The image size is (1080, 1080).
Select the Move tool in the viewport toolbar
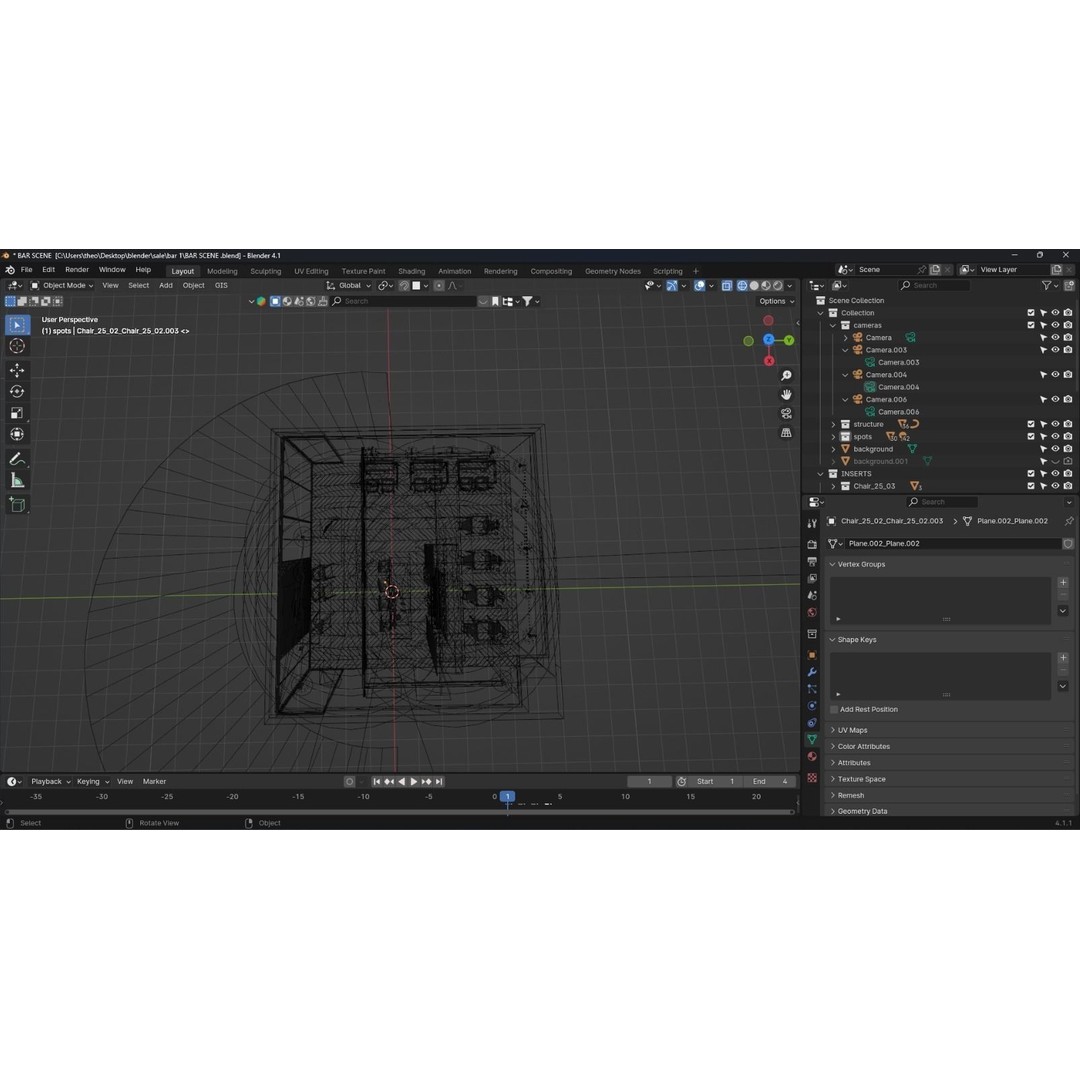(x=16, y=369)
